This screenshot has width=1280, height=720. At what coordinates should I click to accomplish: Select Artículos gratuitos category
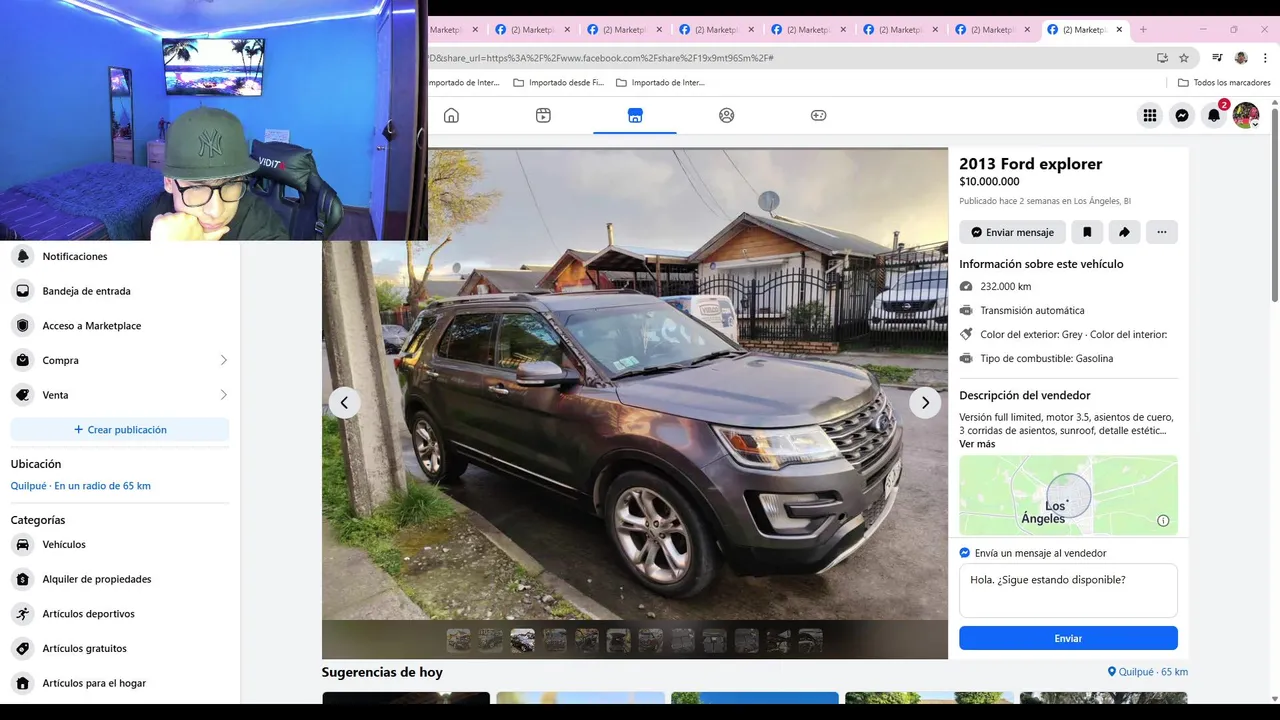pyautogui.click(x=120, y=648)
